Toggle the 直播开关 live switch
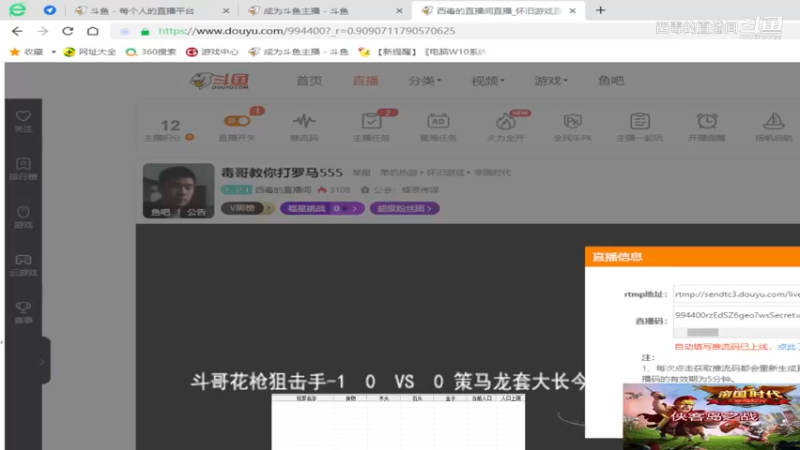This screenshot has width=800, height=450. (x=237, y=121)
